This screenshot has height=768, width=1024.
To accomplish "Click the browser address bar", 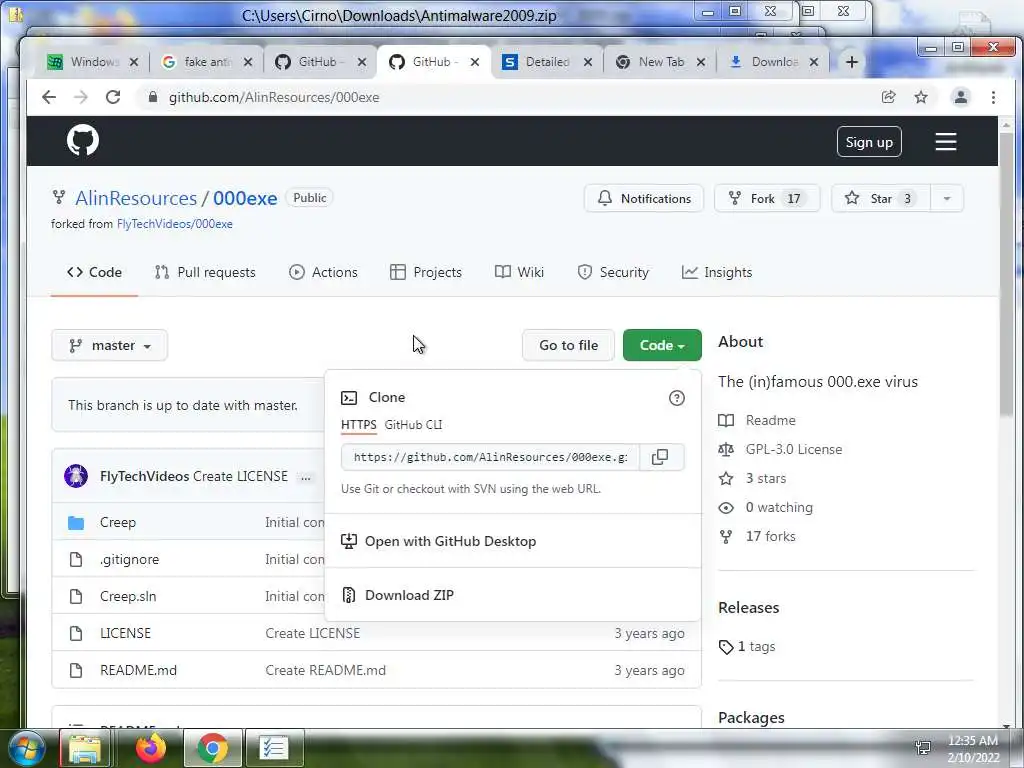I will 509,97.
